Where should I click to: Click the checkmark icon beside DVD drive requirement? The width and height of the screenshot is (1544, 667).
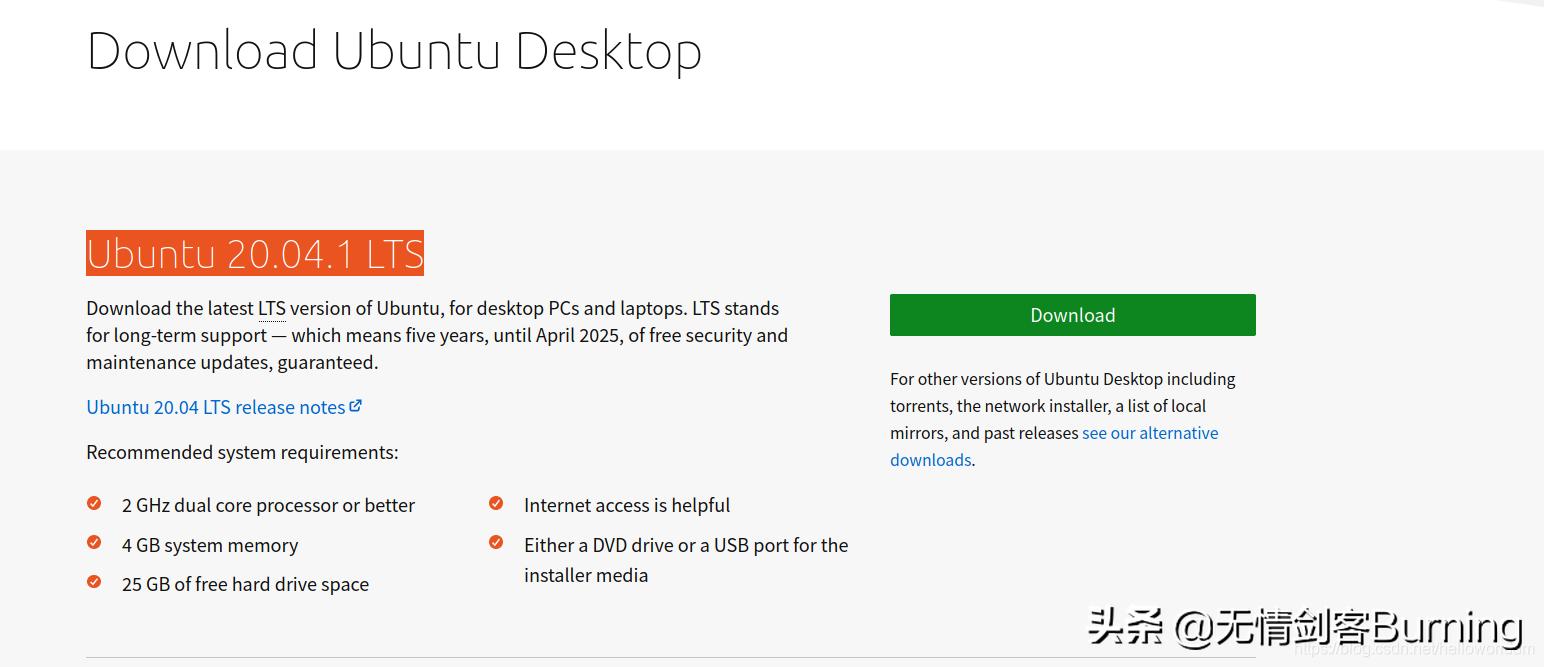point(496,542)
